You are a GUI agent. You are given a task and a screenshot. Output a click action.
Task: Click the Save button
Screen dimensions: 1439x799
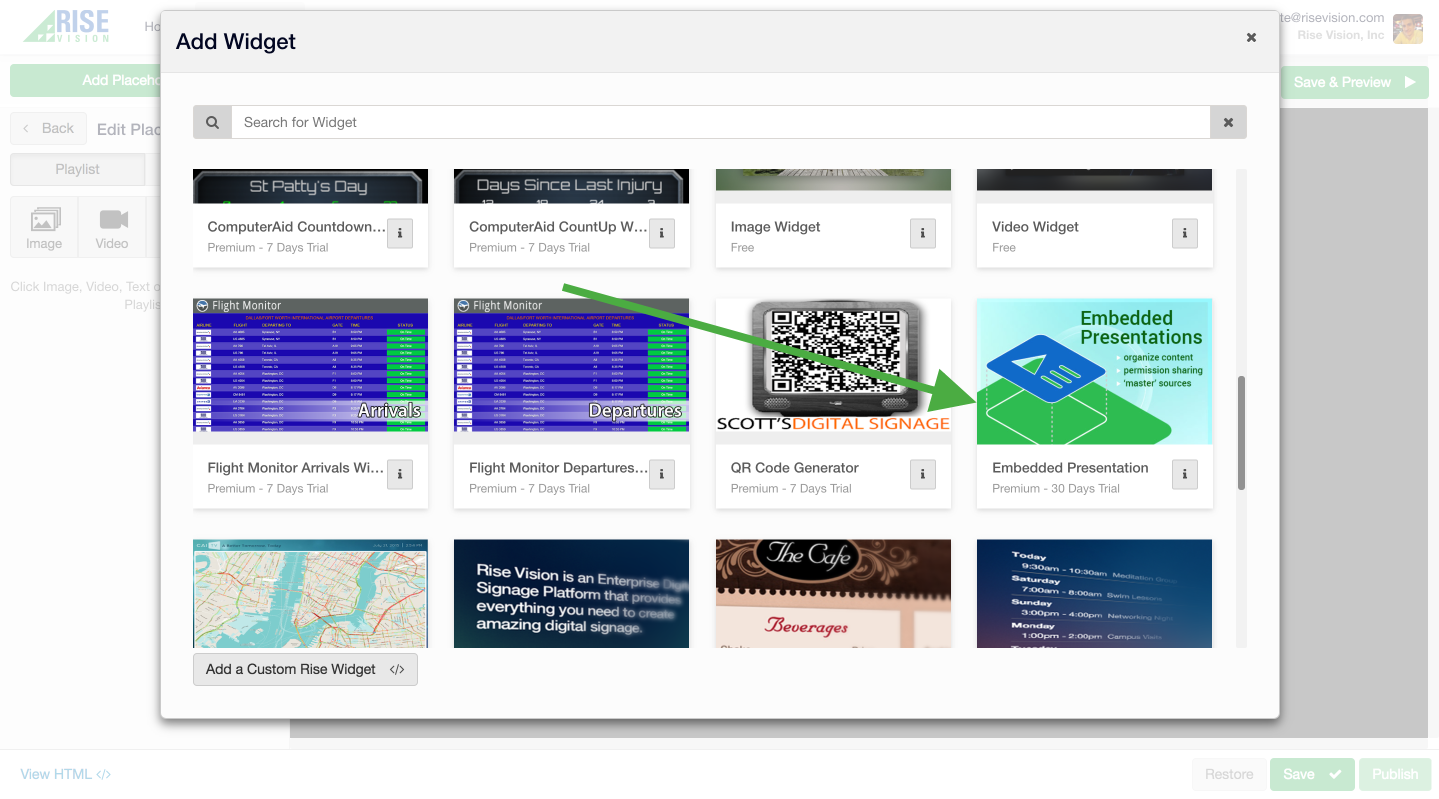tap(1312, 774)
